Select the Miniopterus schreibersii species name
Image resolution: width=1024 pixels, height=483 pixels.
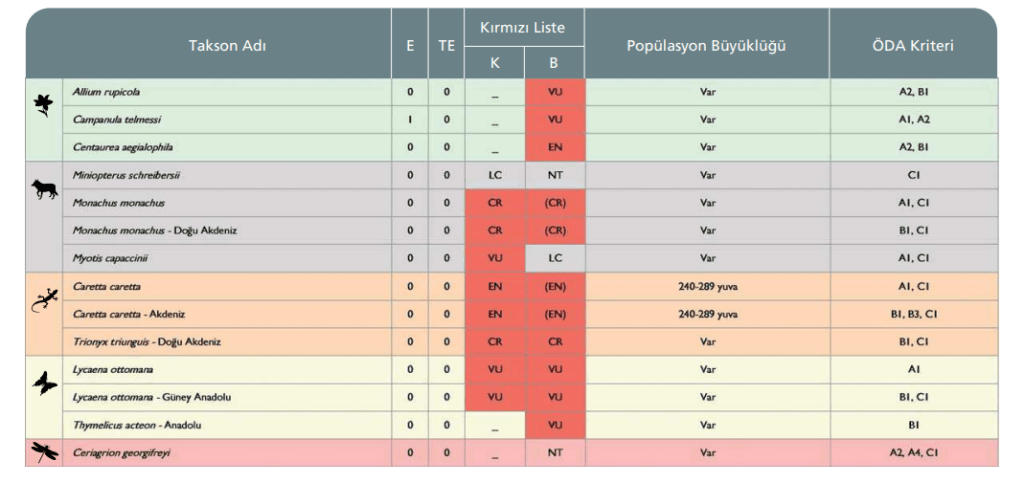125,175
